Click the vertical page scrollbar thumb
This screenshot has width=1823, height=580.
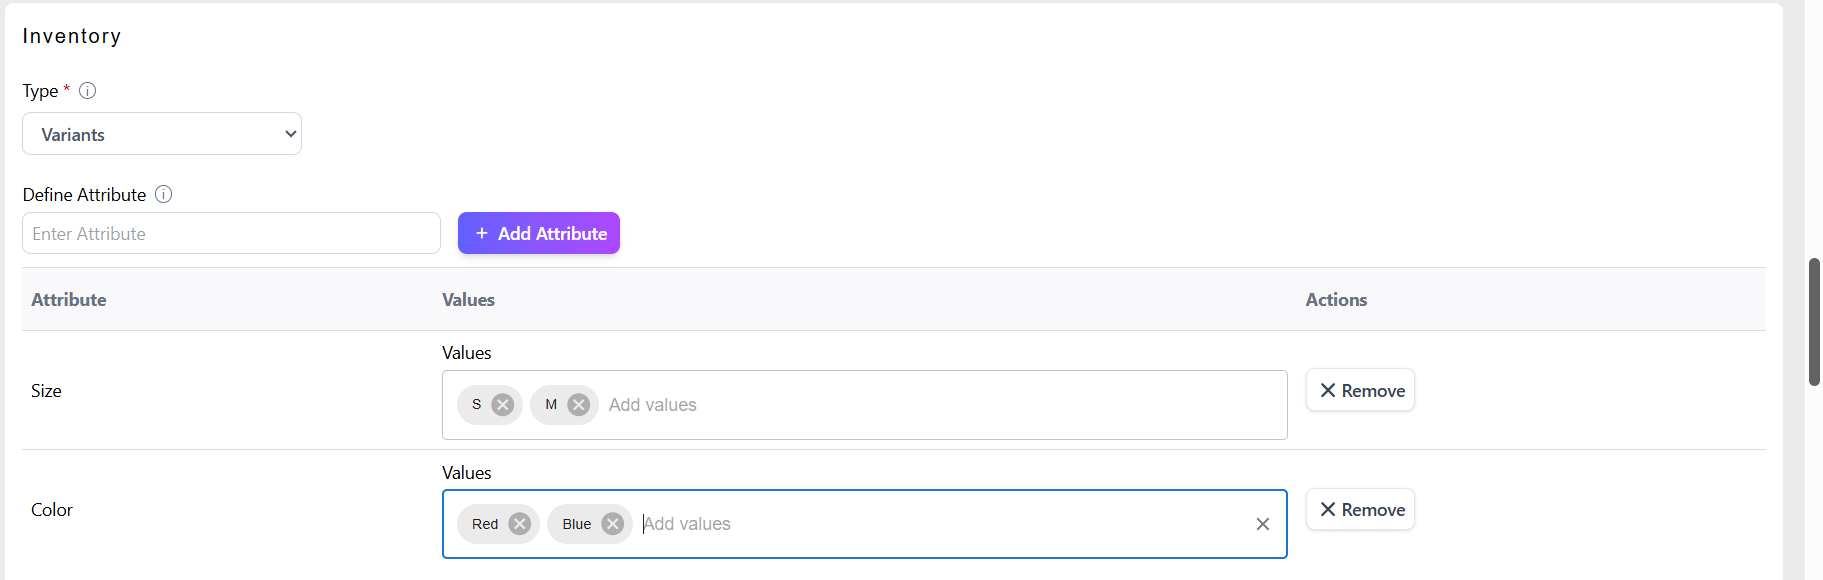pos(1814,321)
